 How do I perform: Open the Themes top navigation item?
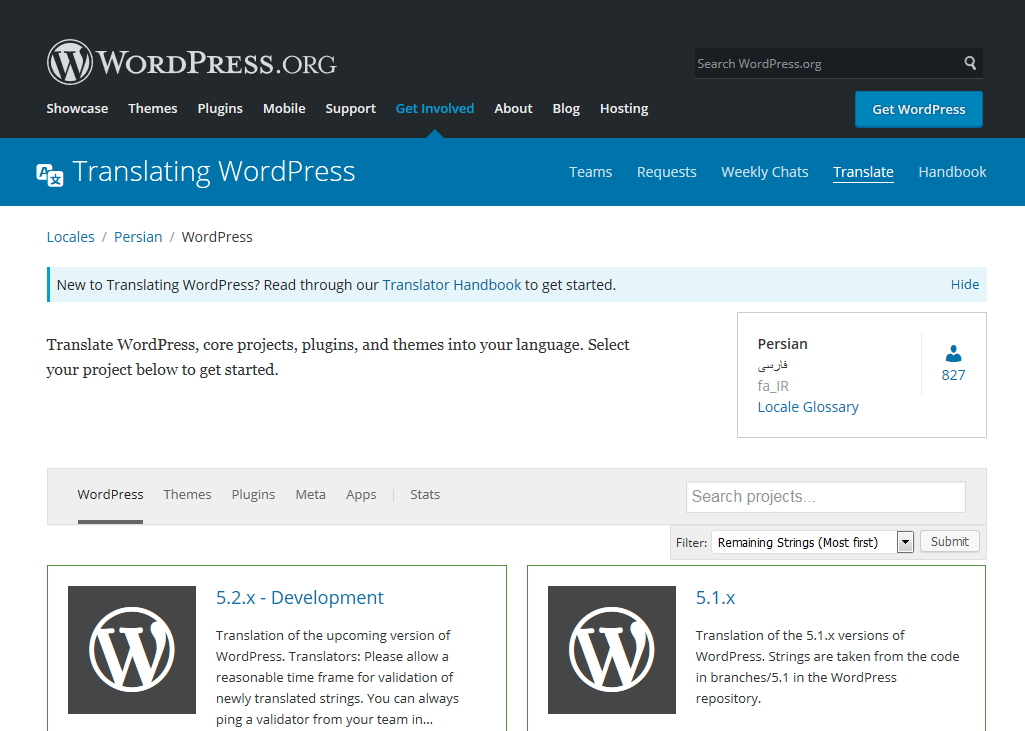pyautogui.click(x=153, y=109)
